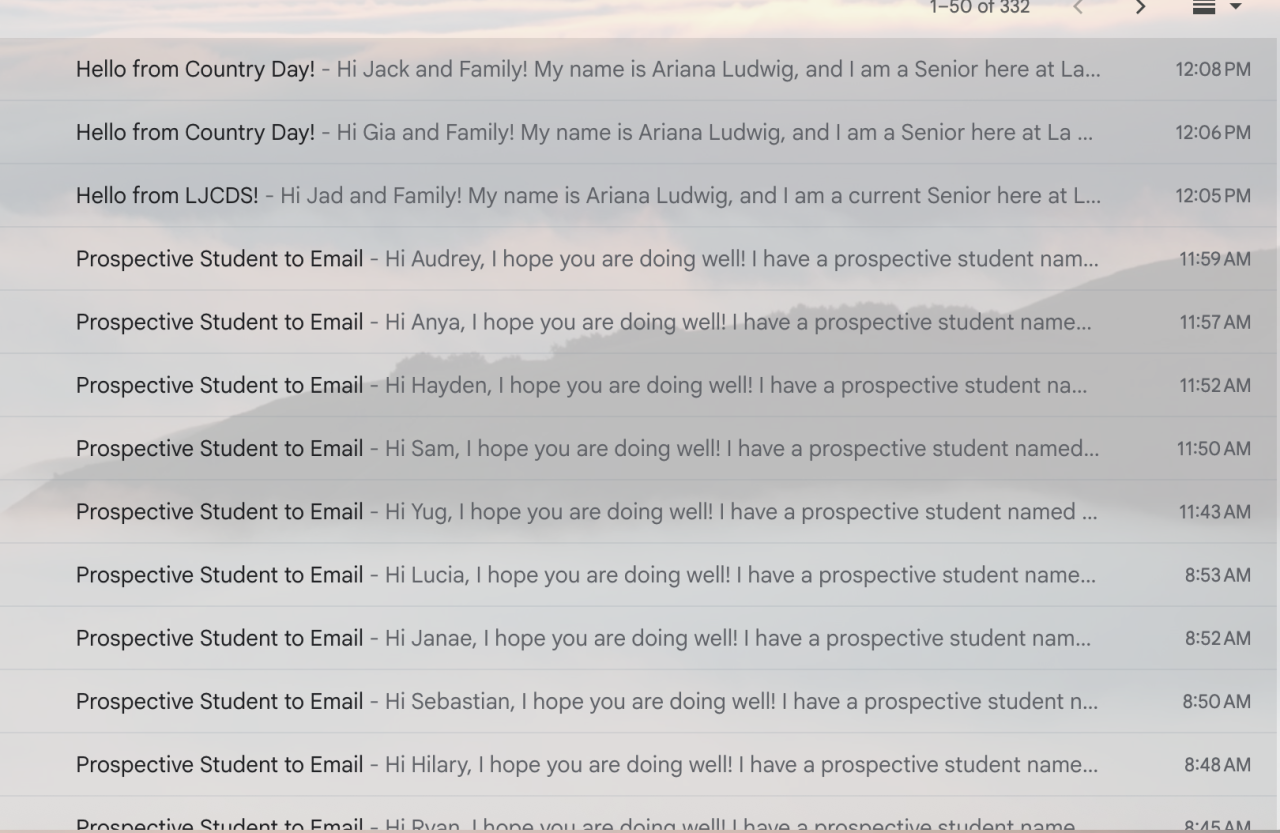Open the Prospective Student email to Audrey
This screenshot has width=1280, height=833.
[588, 259]
